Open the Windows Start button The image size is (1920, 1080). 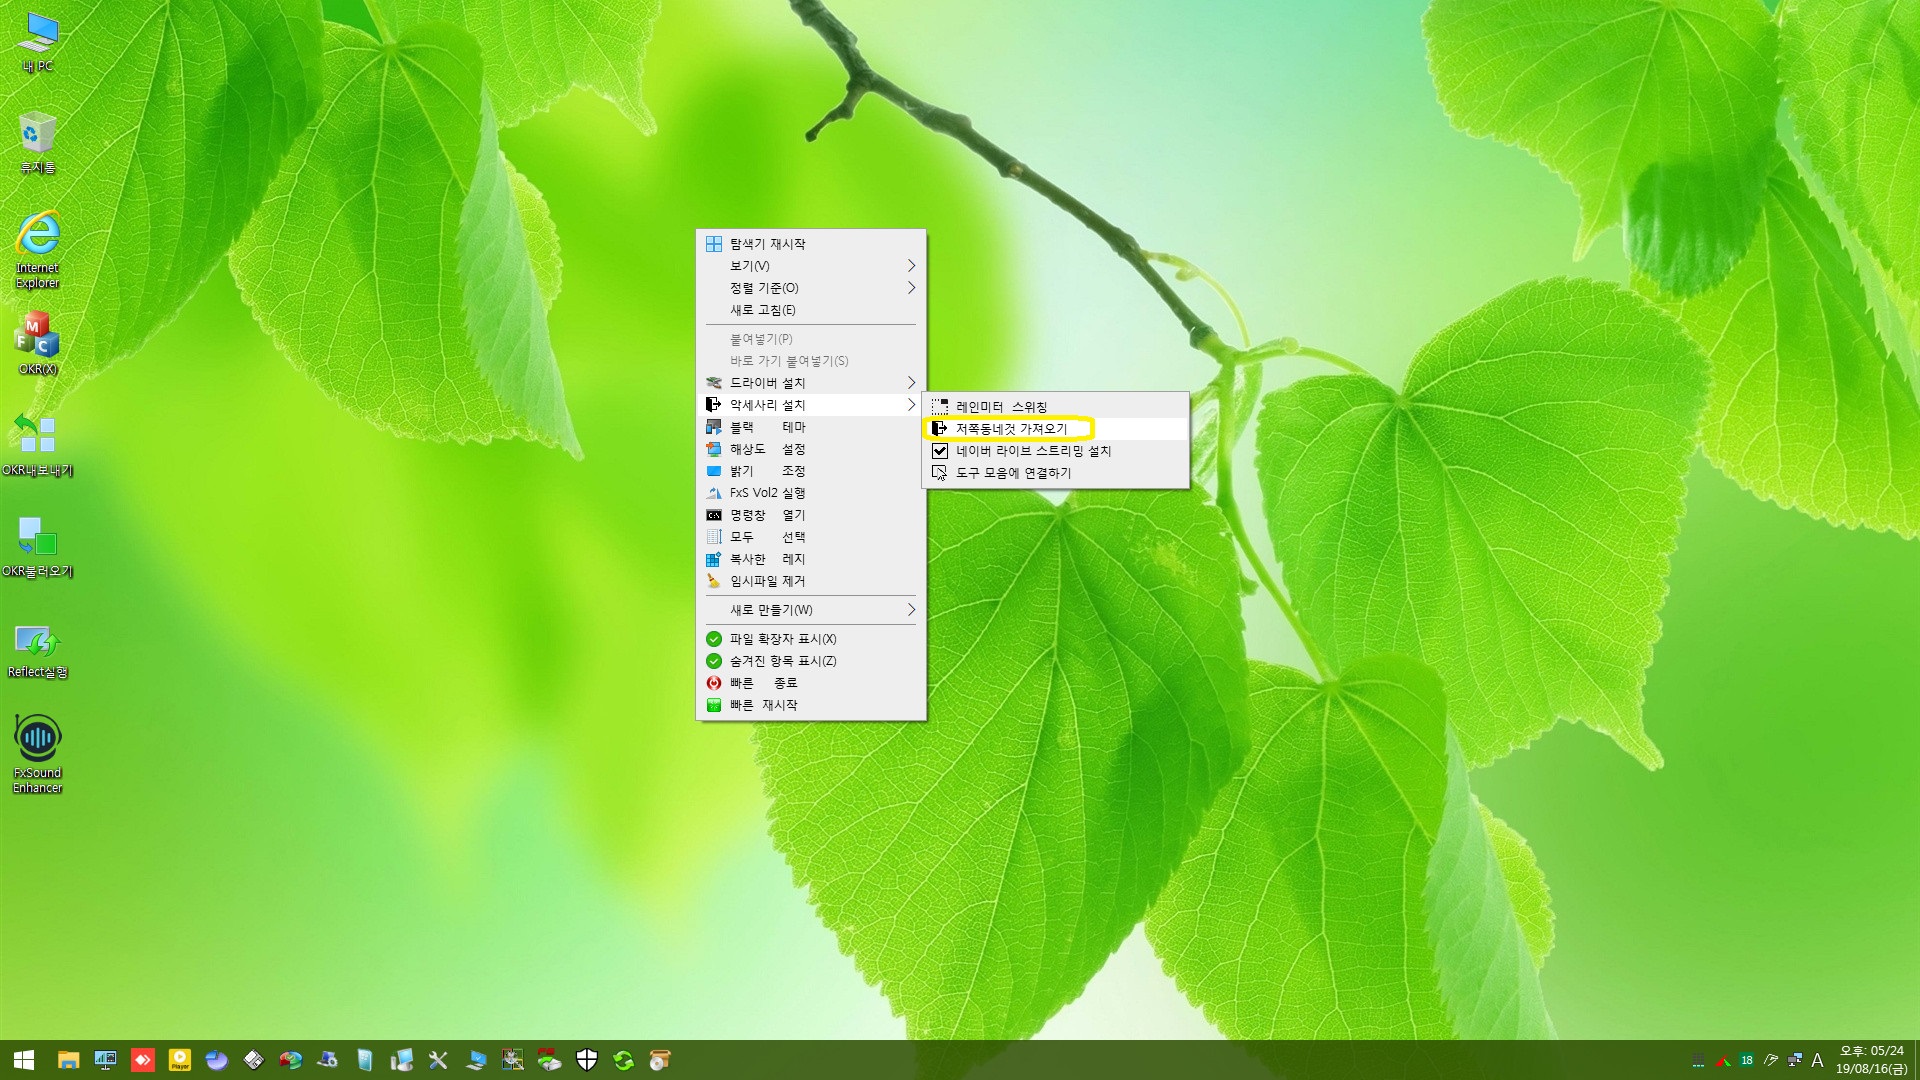point(24,1060)
